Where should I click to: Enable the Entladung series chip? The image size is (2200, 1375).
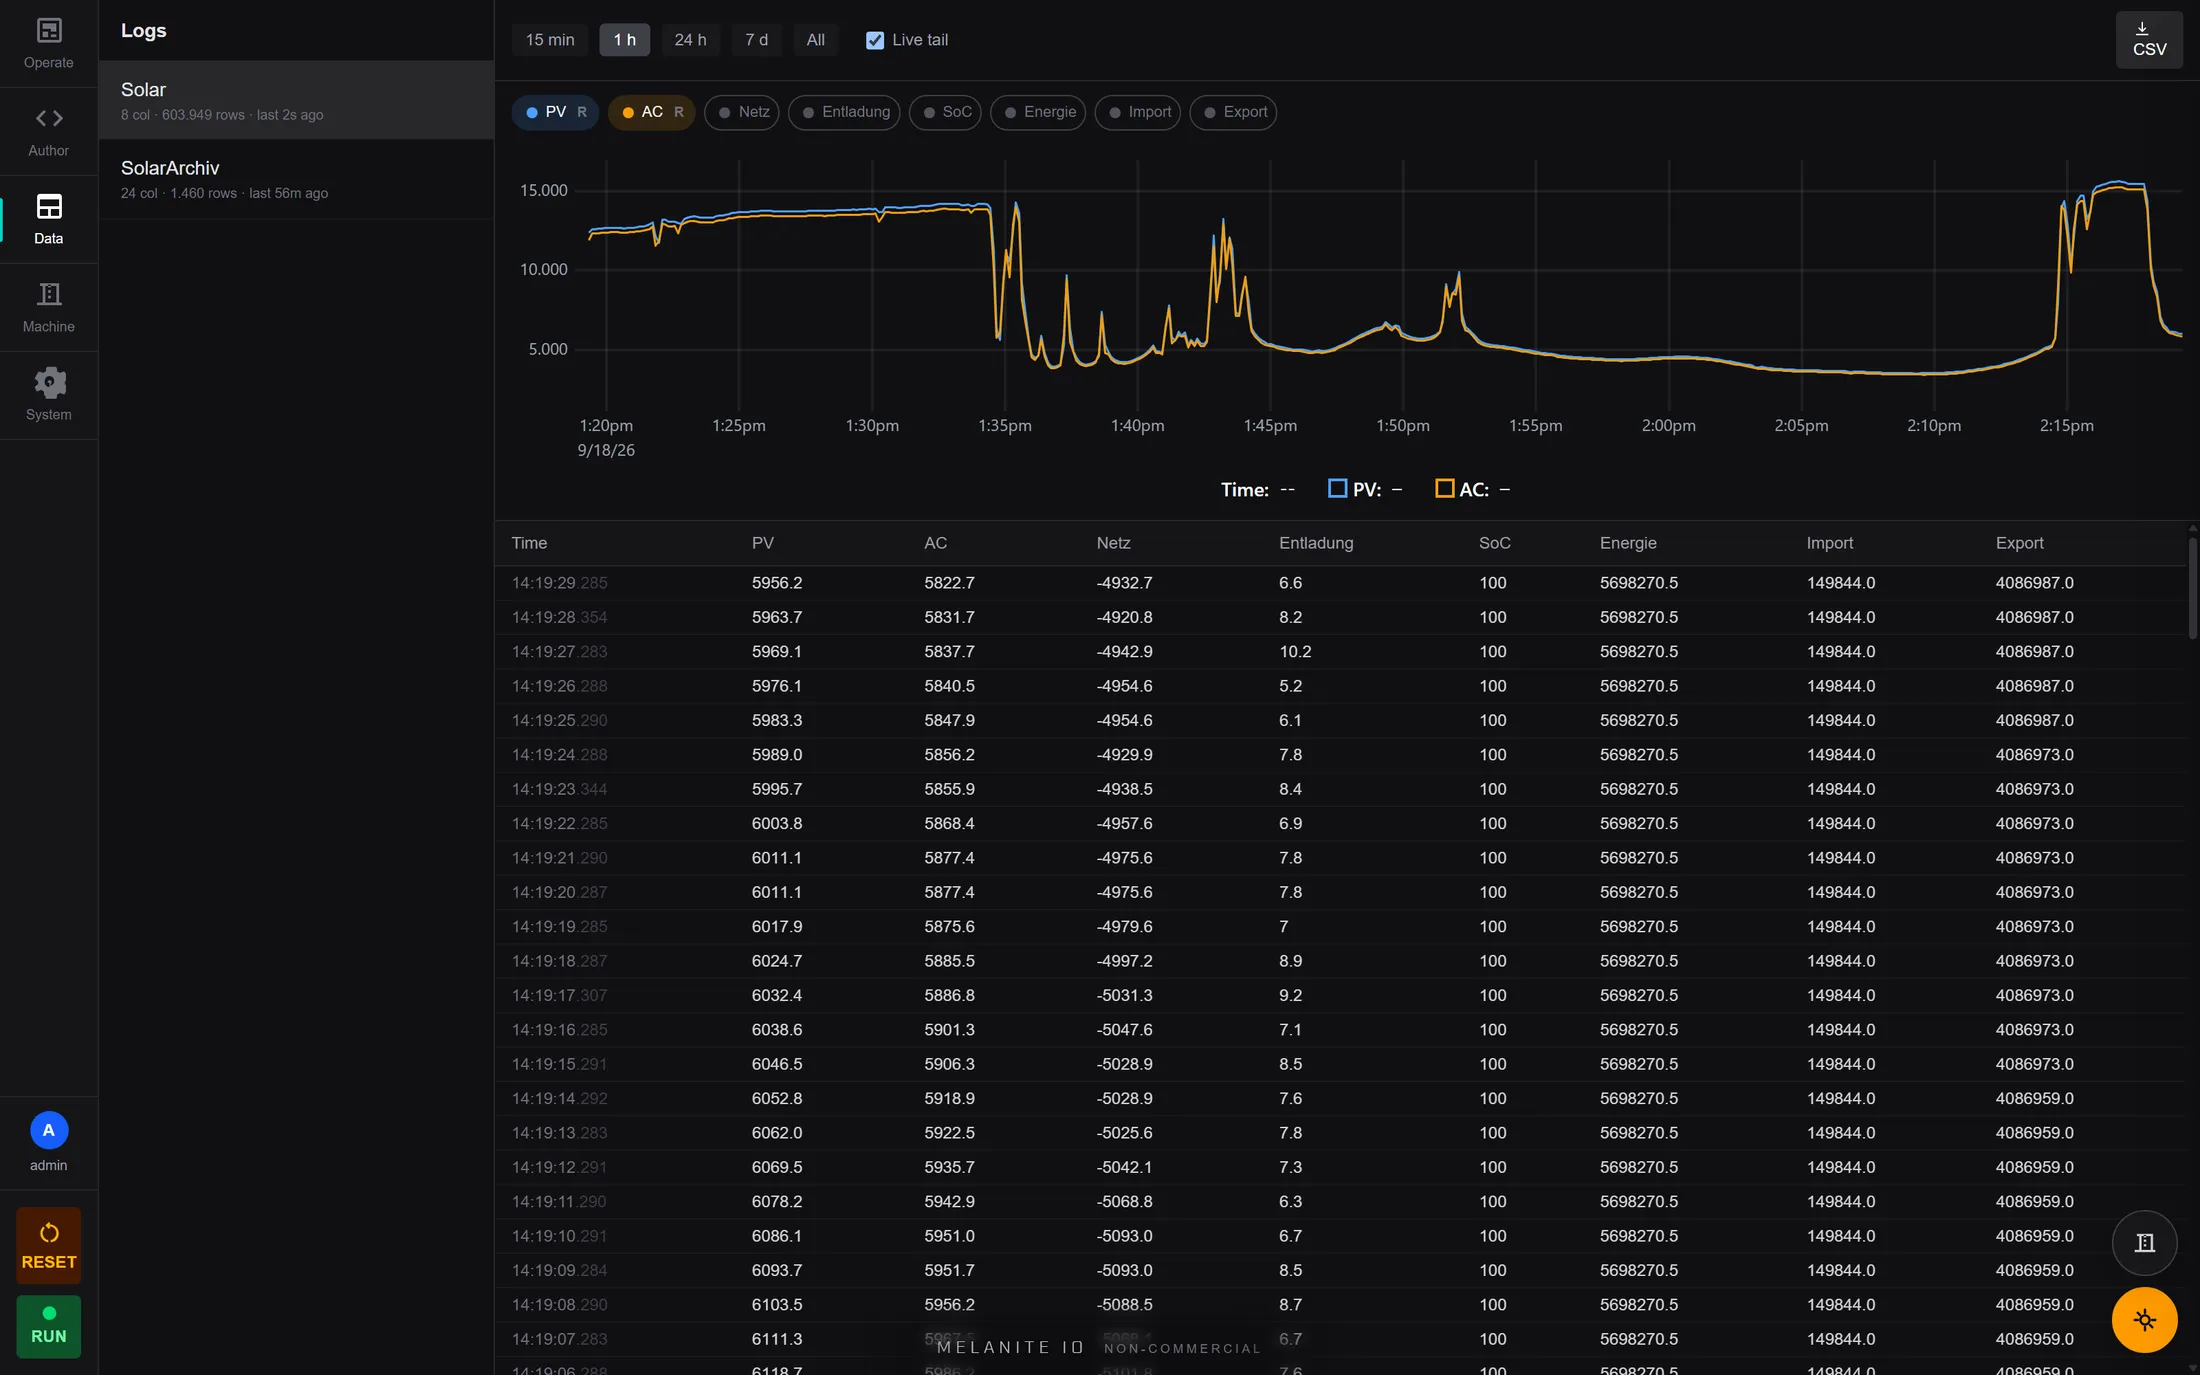click(x=844, y=112)
